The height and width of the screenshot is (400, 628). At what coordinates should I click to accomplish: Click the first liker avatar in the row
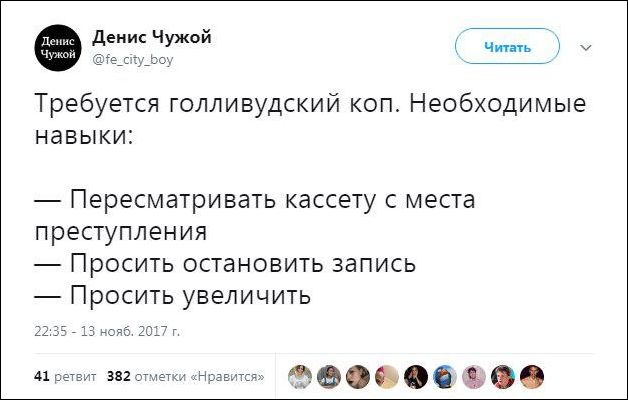coord(299,376)
